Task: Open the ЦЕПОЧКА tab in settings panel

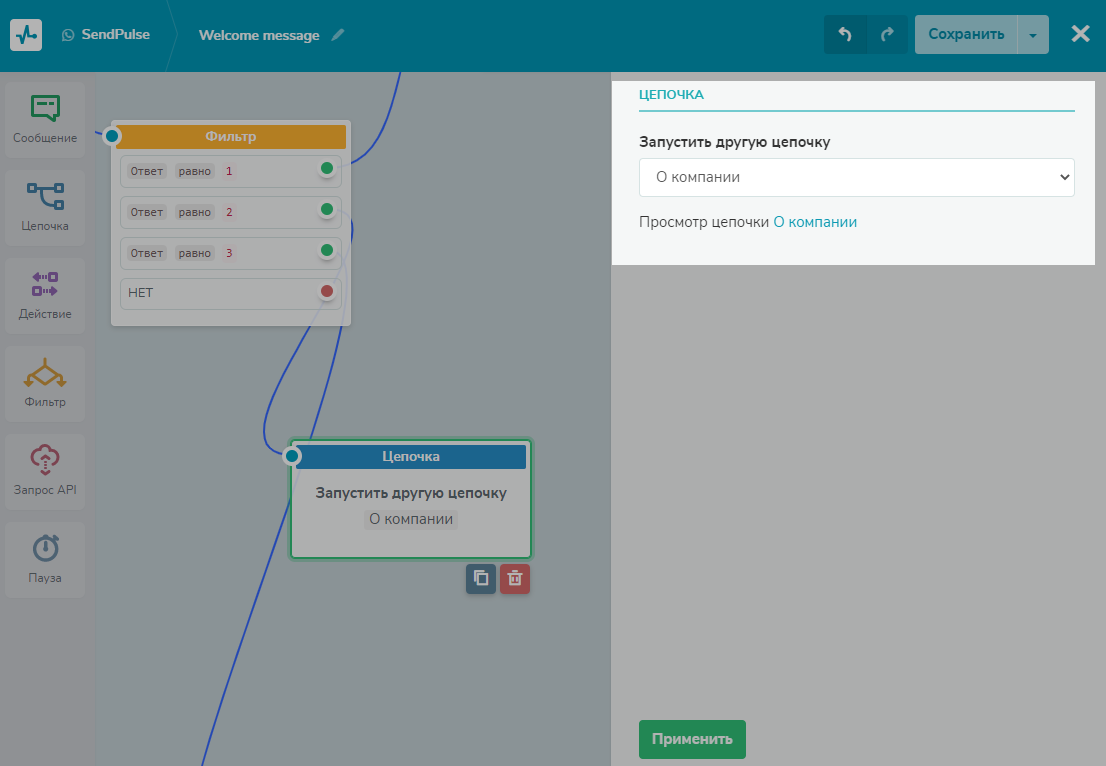Action: [x=672, y=95]
